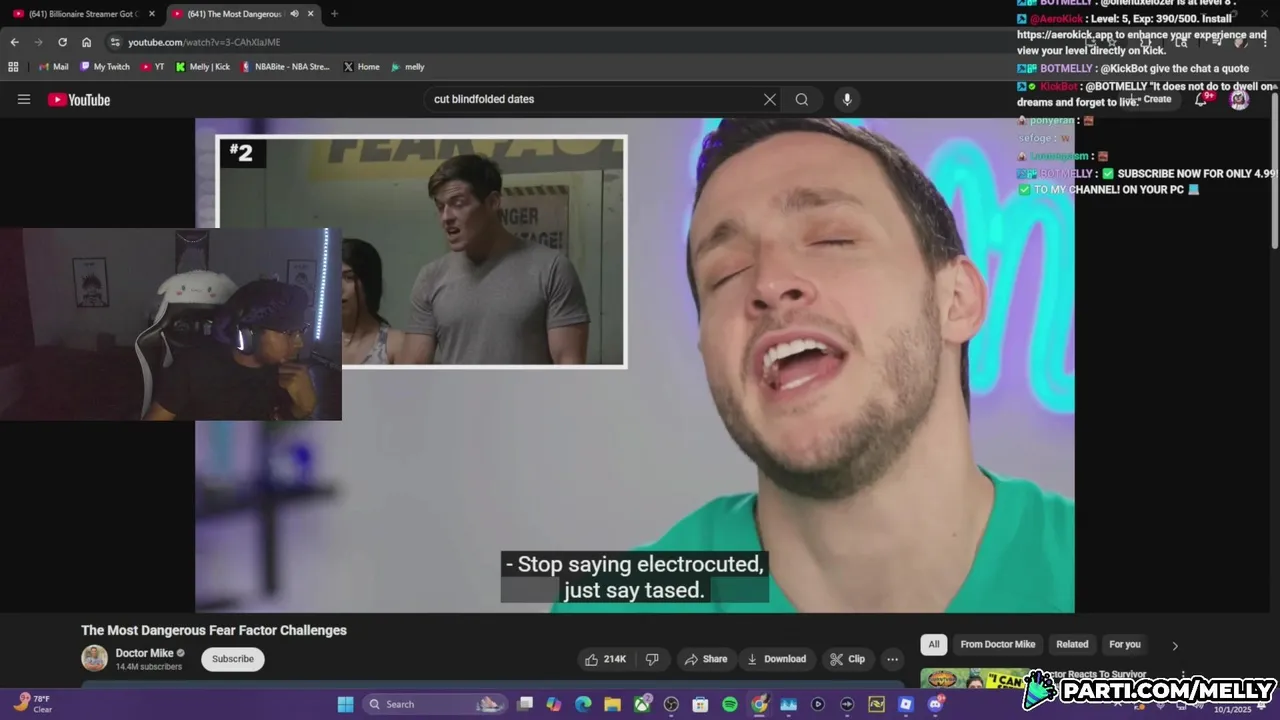The image size is (1280, 720).
Task: Create a Clip of the video
Action: click(x=847, y=659)
